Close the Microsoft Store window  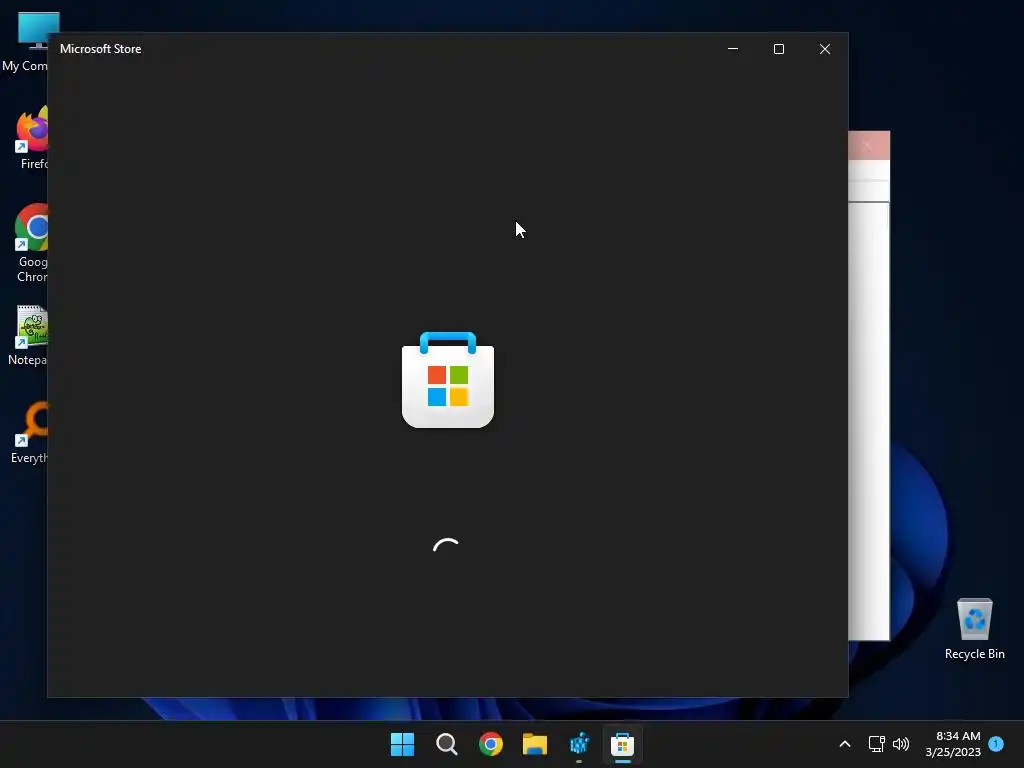pyautogui.click(x=825, y=49)
